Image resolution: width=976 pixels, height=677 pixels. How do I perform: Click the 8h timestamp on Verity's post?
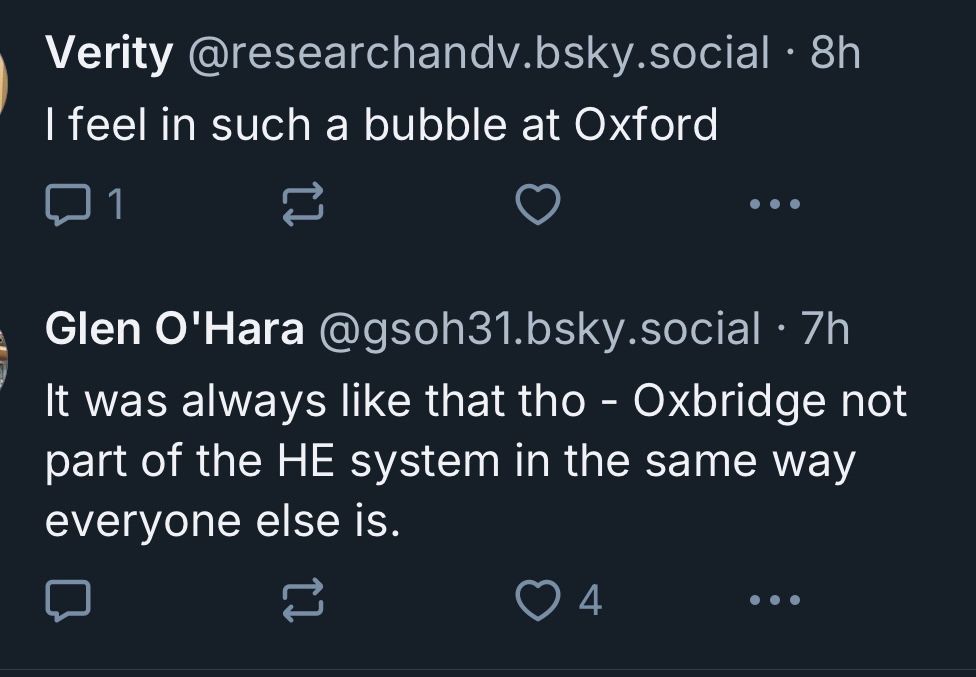pos(836,53)
